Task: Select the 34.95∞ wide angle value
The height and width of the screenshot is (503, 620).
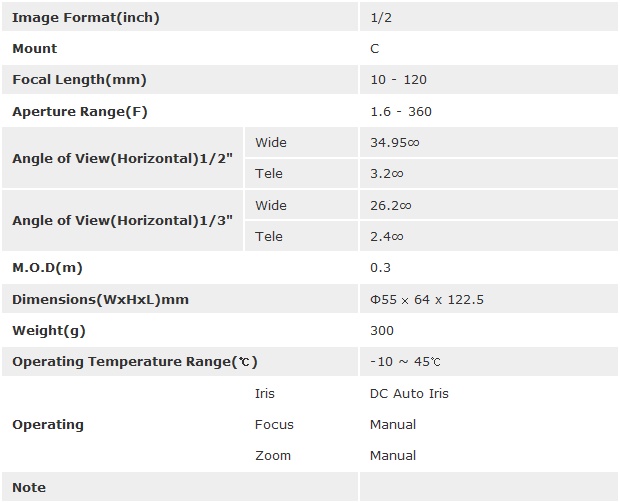Action: (395, 143)
